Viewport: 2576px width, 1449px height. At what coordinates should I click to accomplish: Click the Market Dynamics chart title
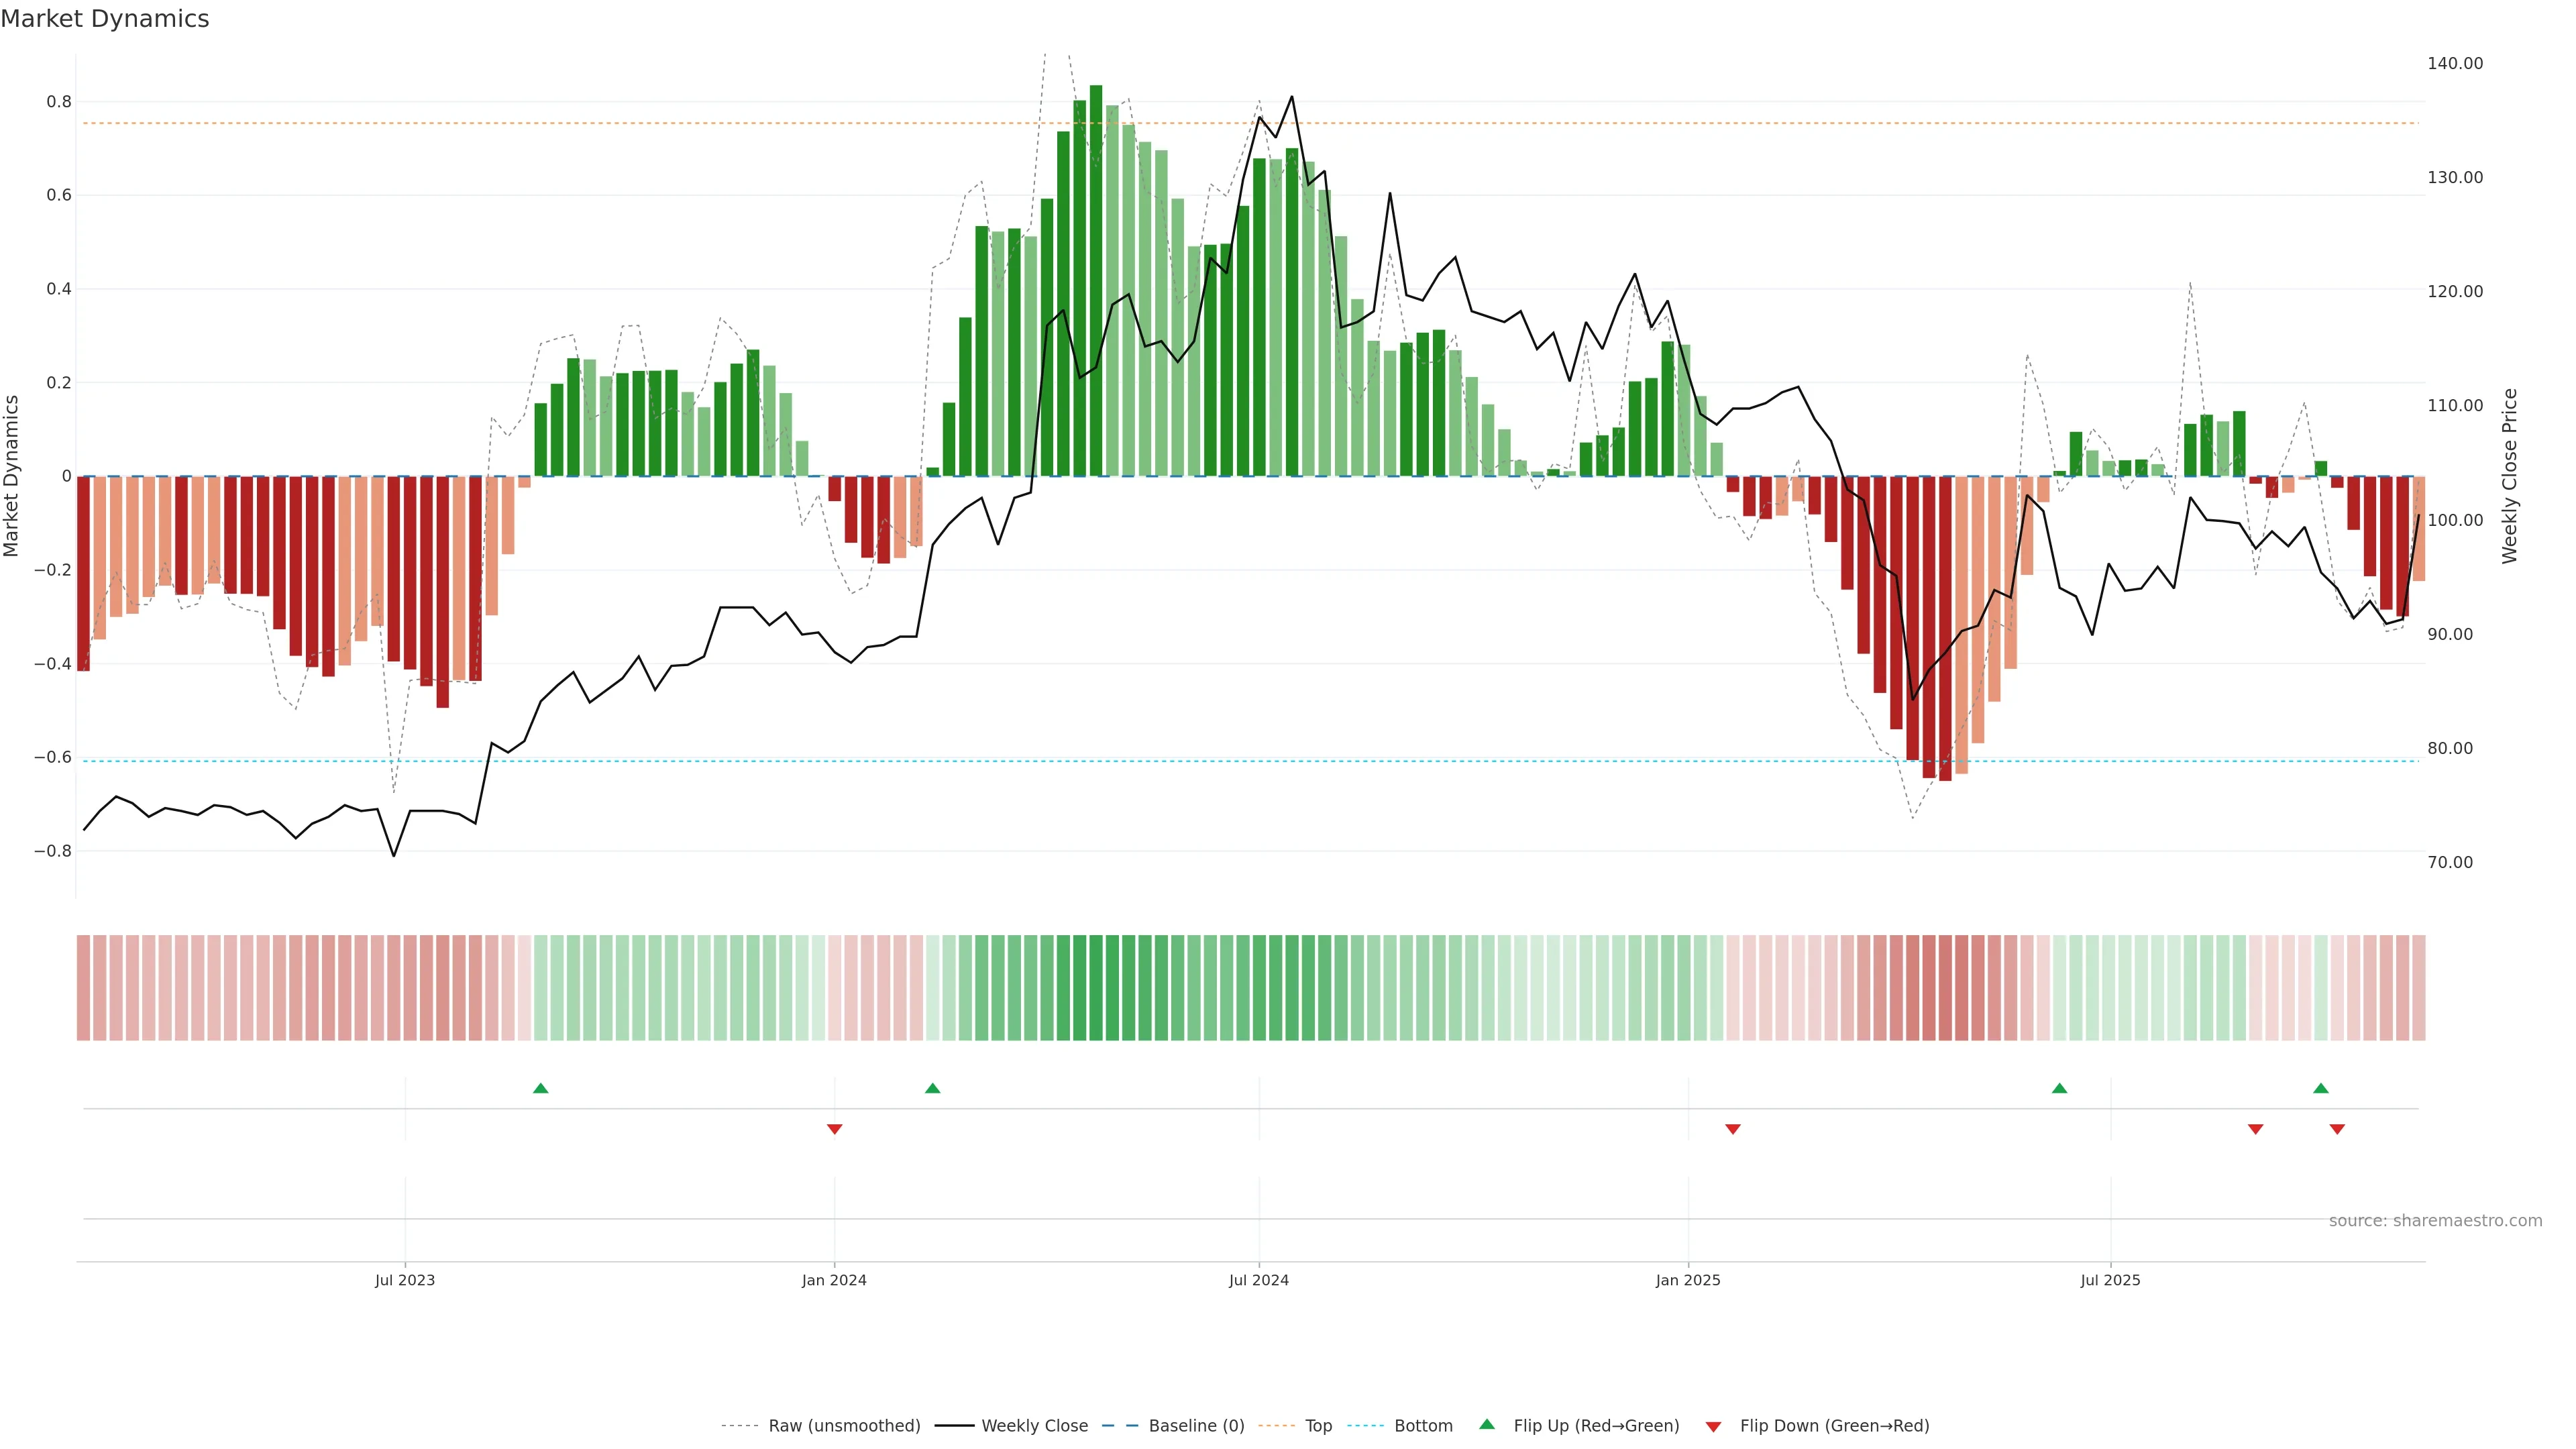point(105,19)
